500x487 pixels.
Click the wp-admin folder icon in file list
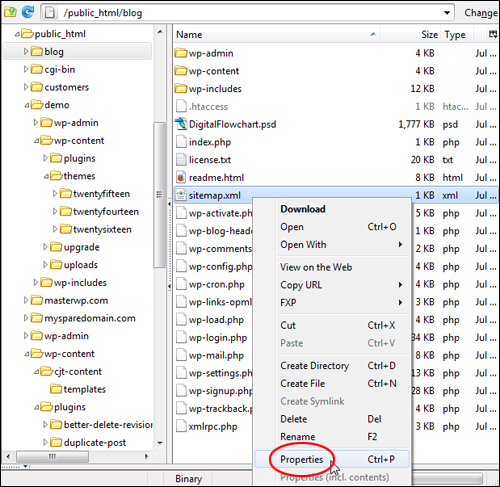pos(181,53)
